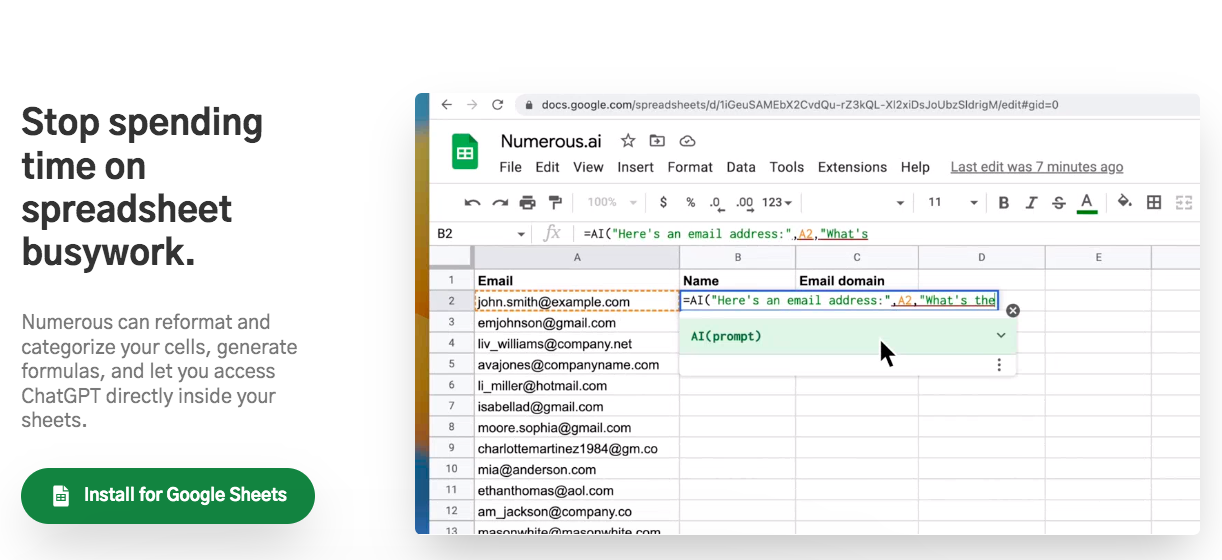Click the 'Email domain' header cell
This screenshot has height=560, width=1222.
(857, 281)
